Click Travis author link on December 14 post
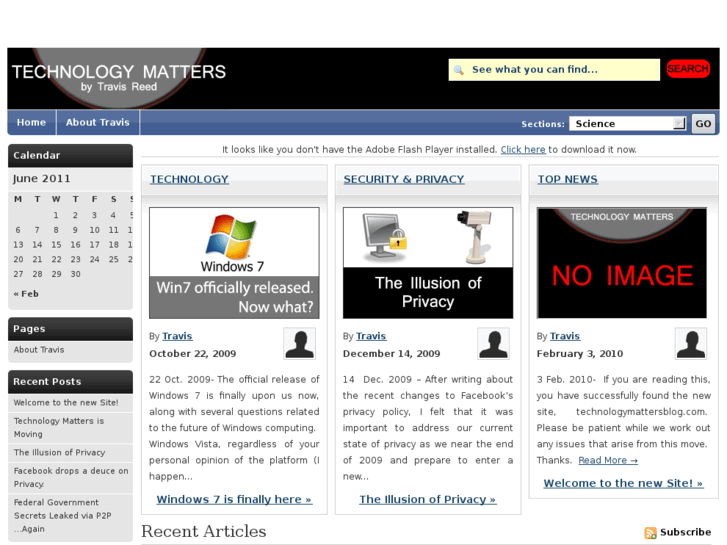Image resolution: width=727 pixels, height=545 pixels. click(371, 336)
